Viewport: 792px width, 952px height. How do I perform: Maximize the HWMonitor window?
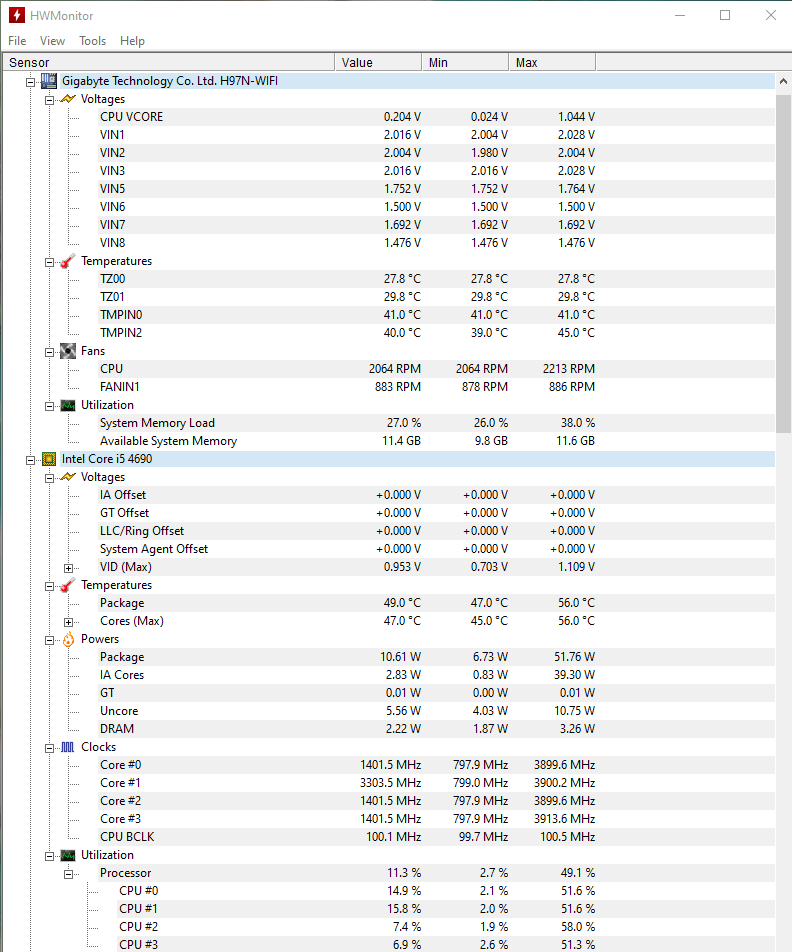click(x=725, y=15)
